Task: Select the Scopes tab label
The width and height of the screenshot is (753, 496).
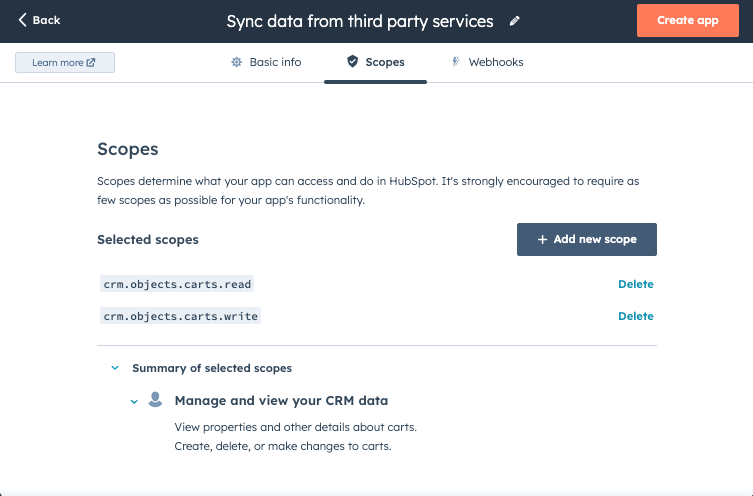Action: tap(385, 62)
